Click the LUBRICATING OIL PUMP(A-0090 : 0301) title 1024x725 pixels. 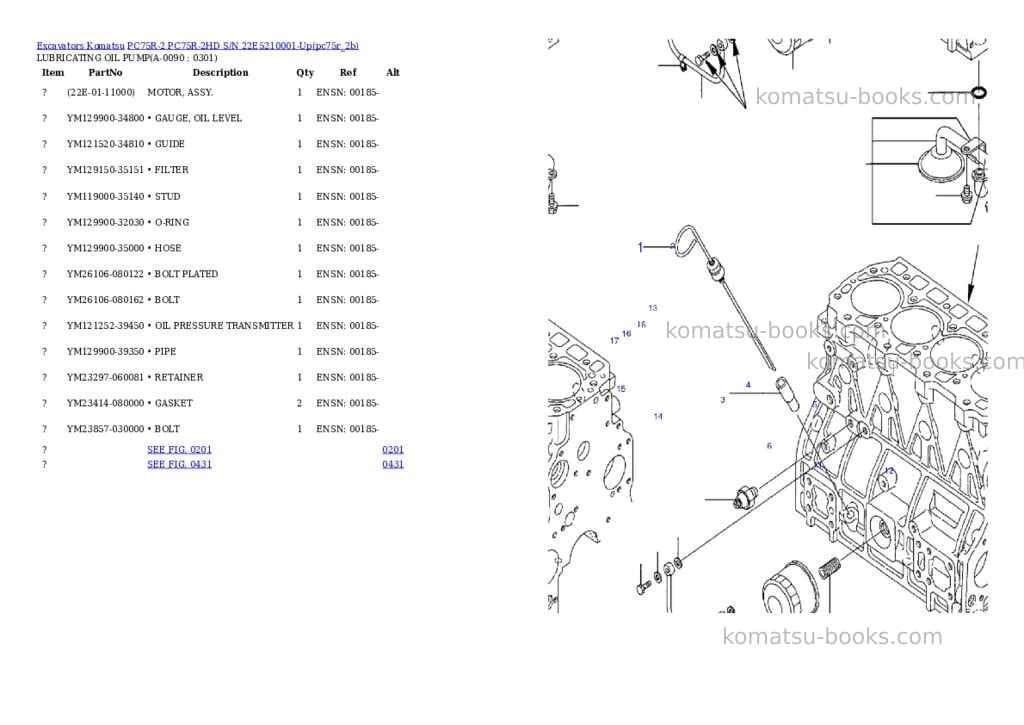[x=127, y=58]
